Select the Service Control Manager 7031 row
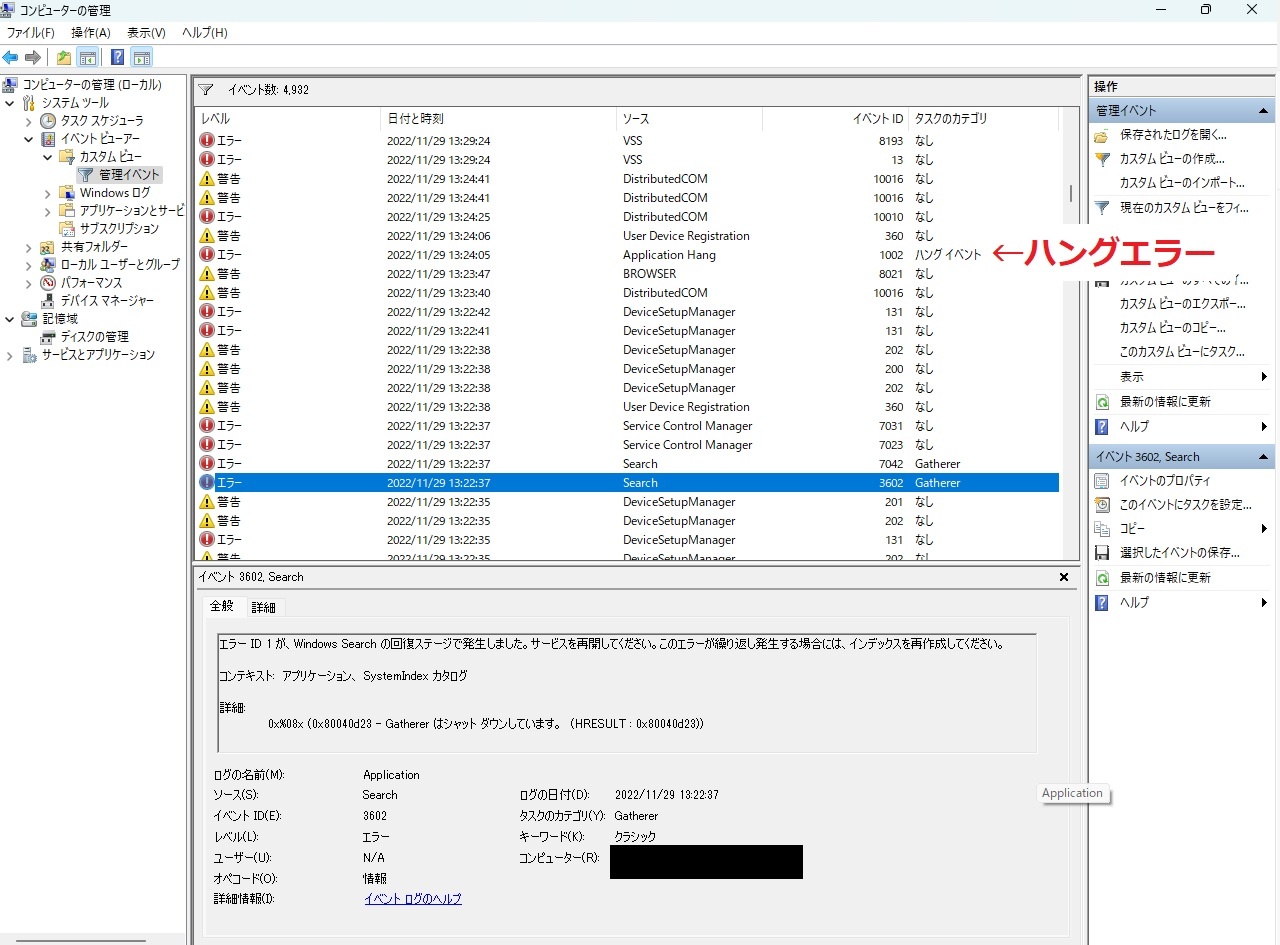This screenshot has width=1280, height=945. 628,426
